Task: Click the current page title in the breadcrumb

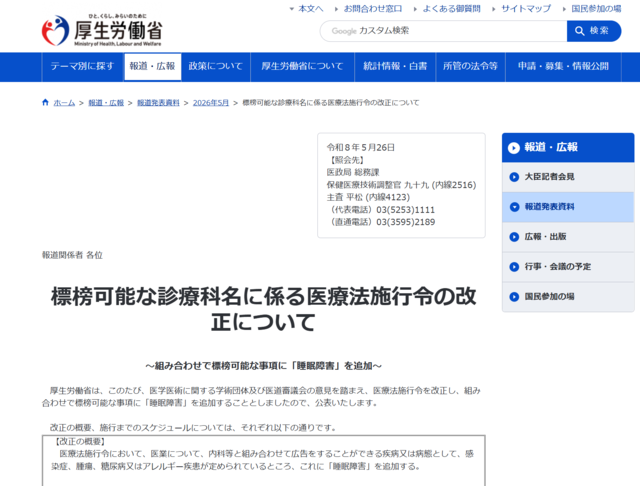Action: click(x=331, y=103)
